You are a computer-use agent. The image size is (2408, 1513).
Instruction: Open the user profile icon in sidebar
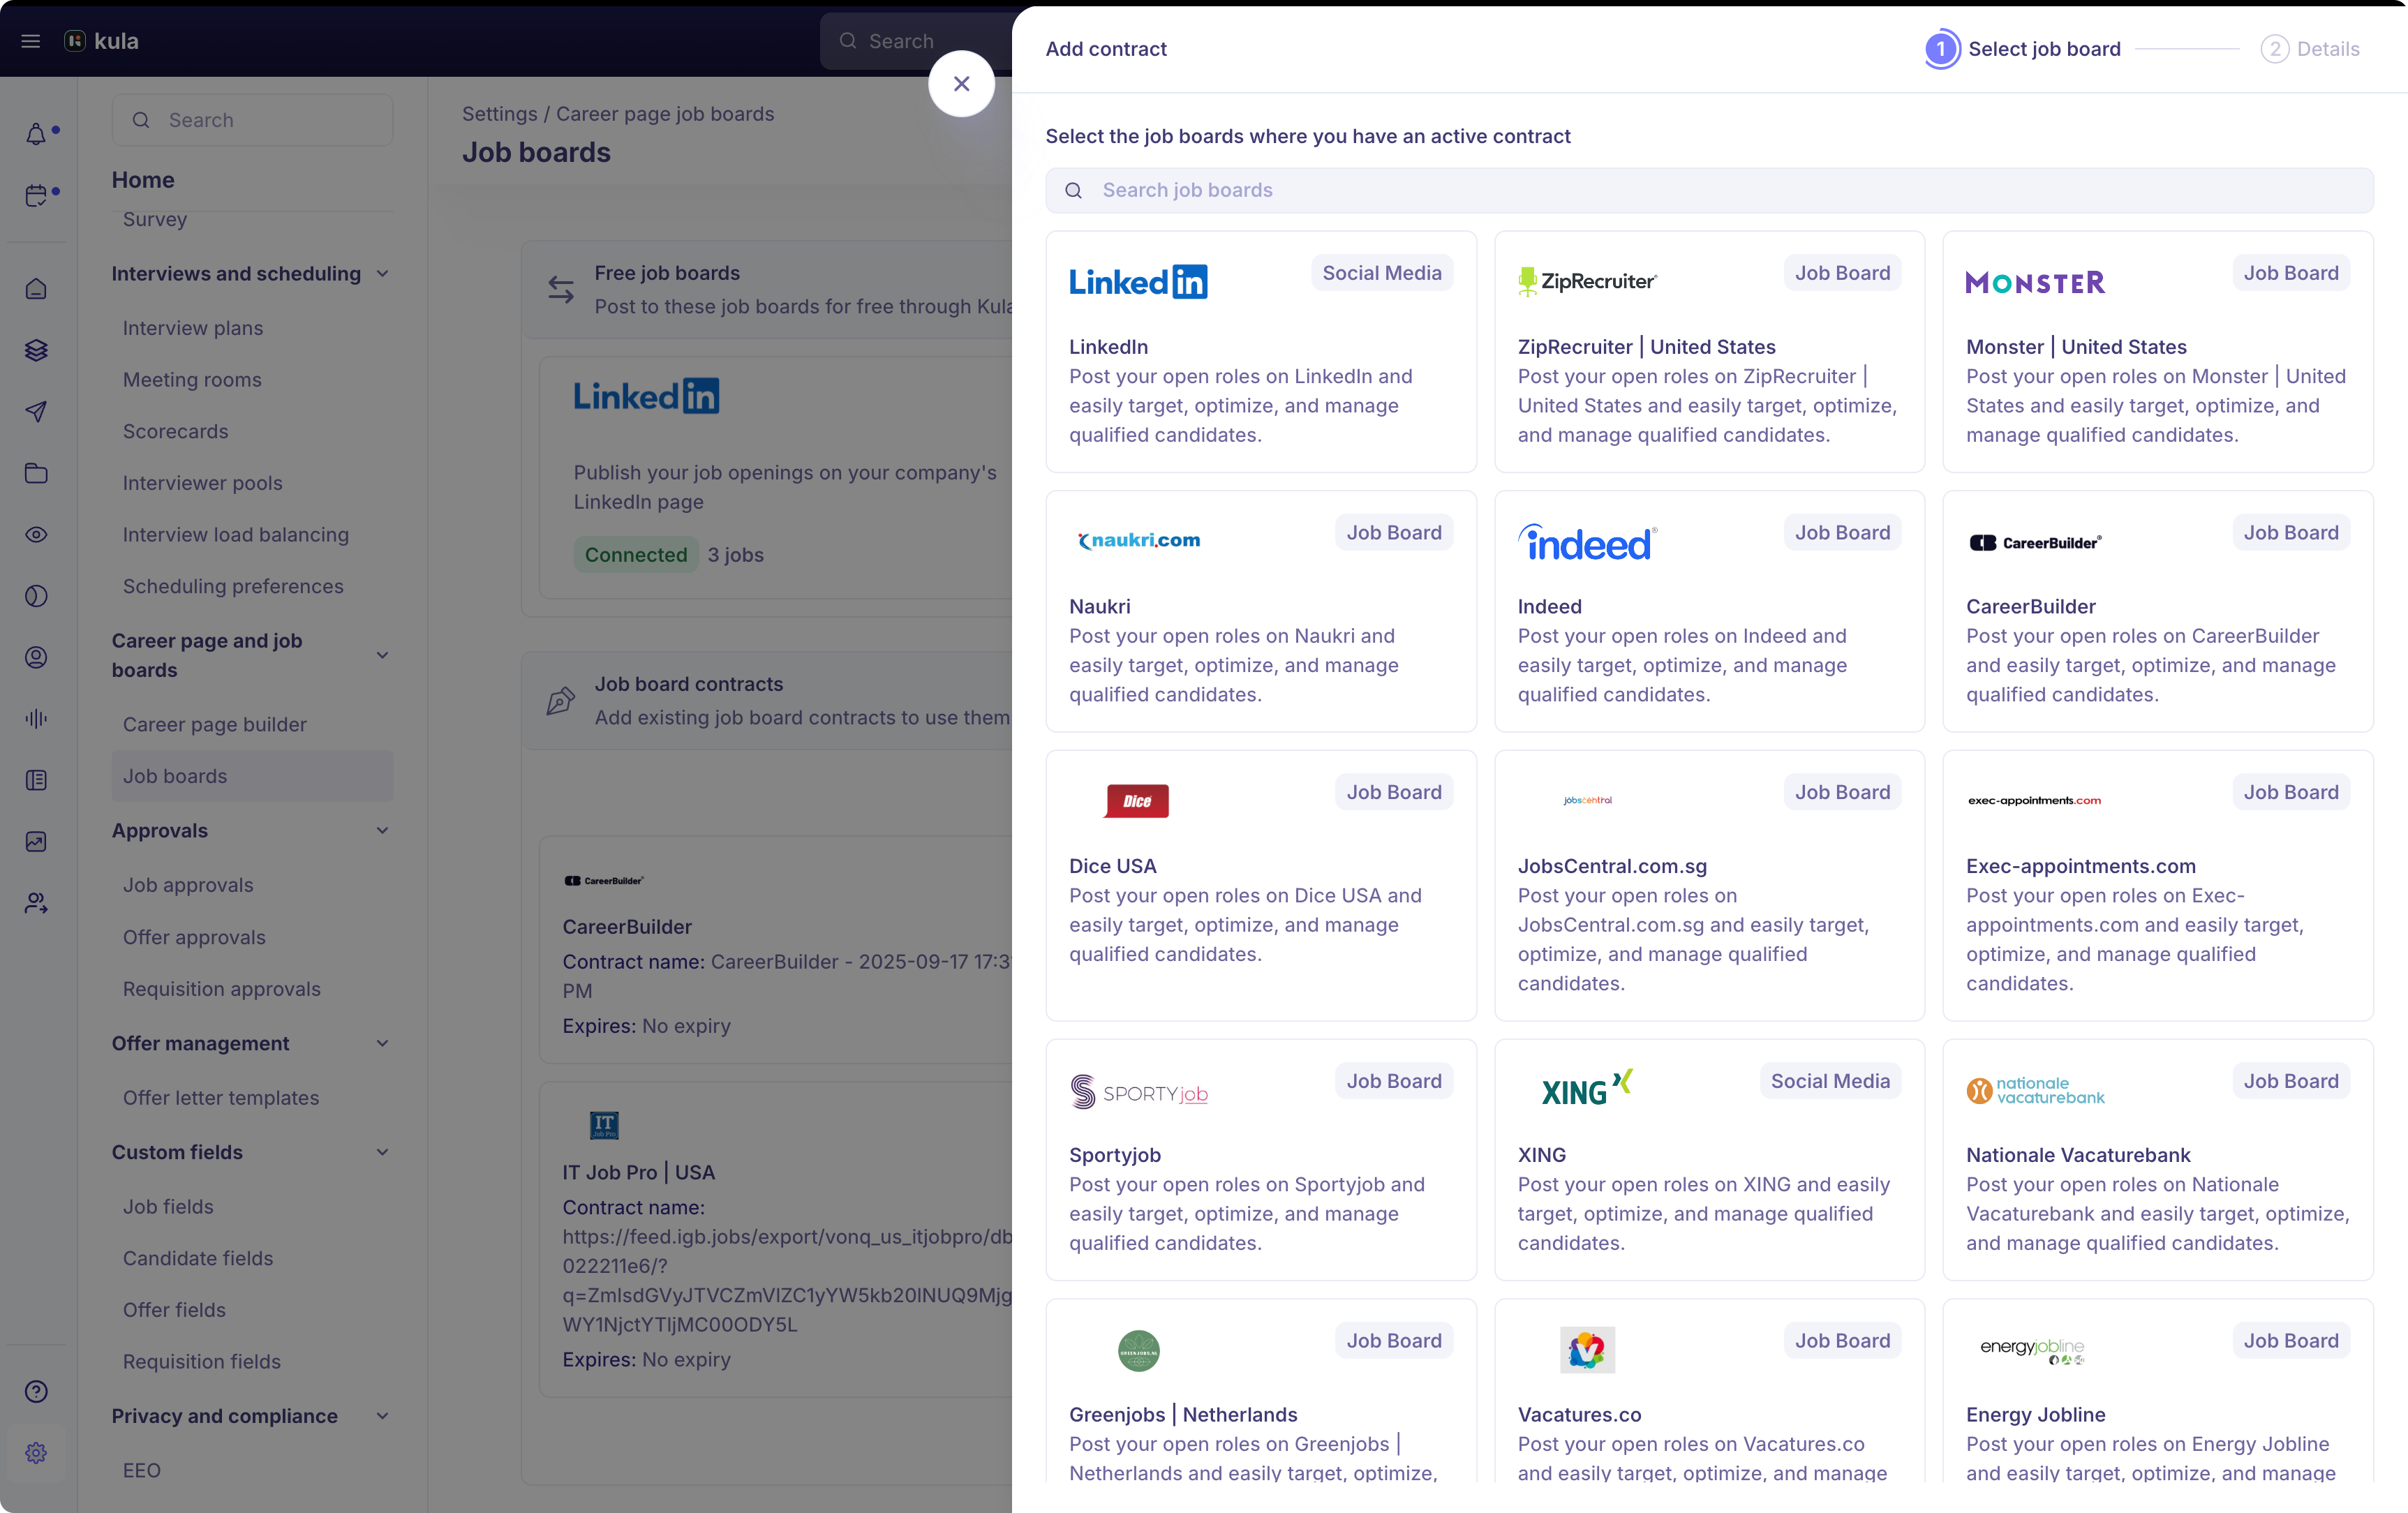pos(37,657)
